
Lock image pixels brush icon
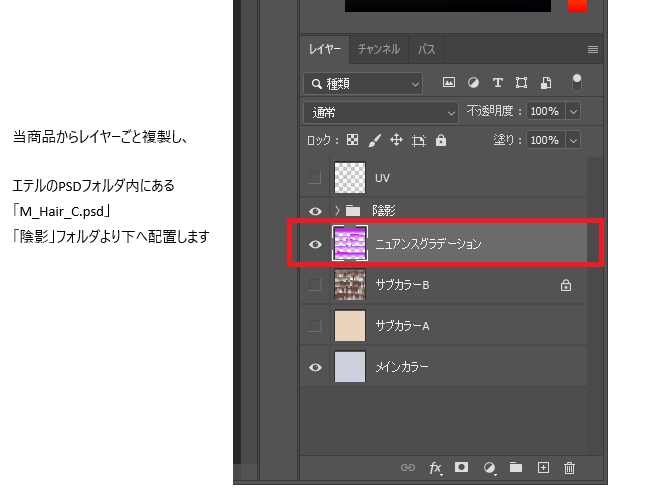pos(374,140)
